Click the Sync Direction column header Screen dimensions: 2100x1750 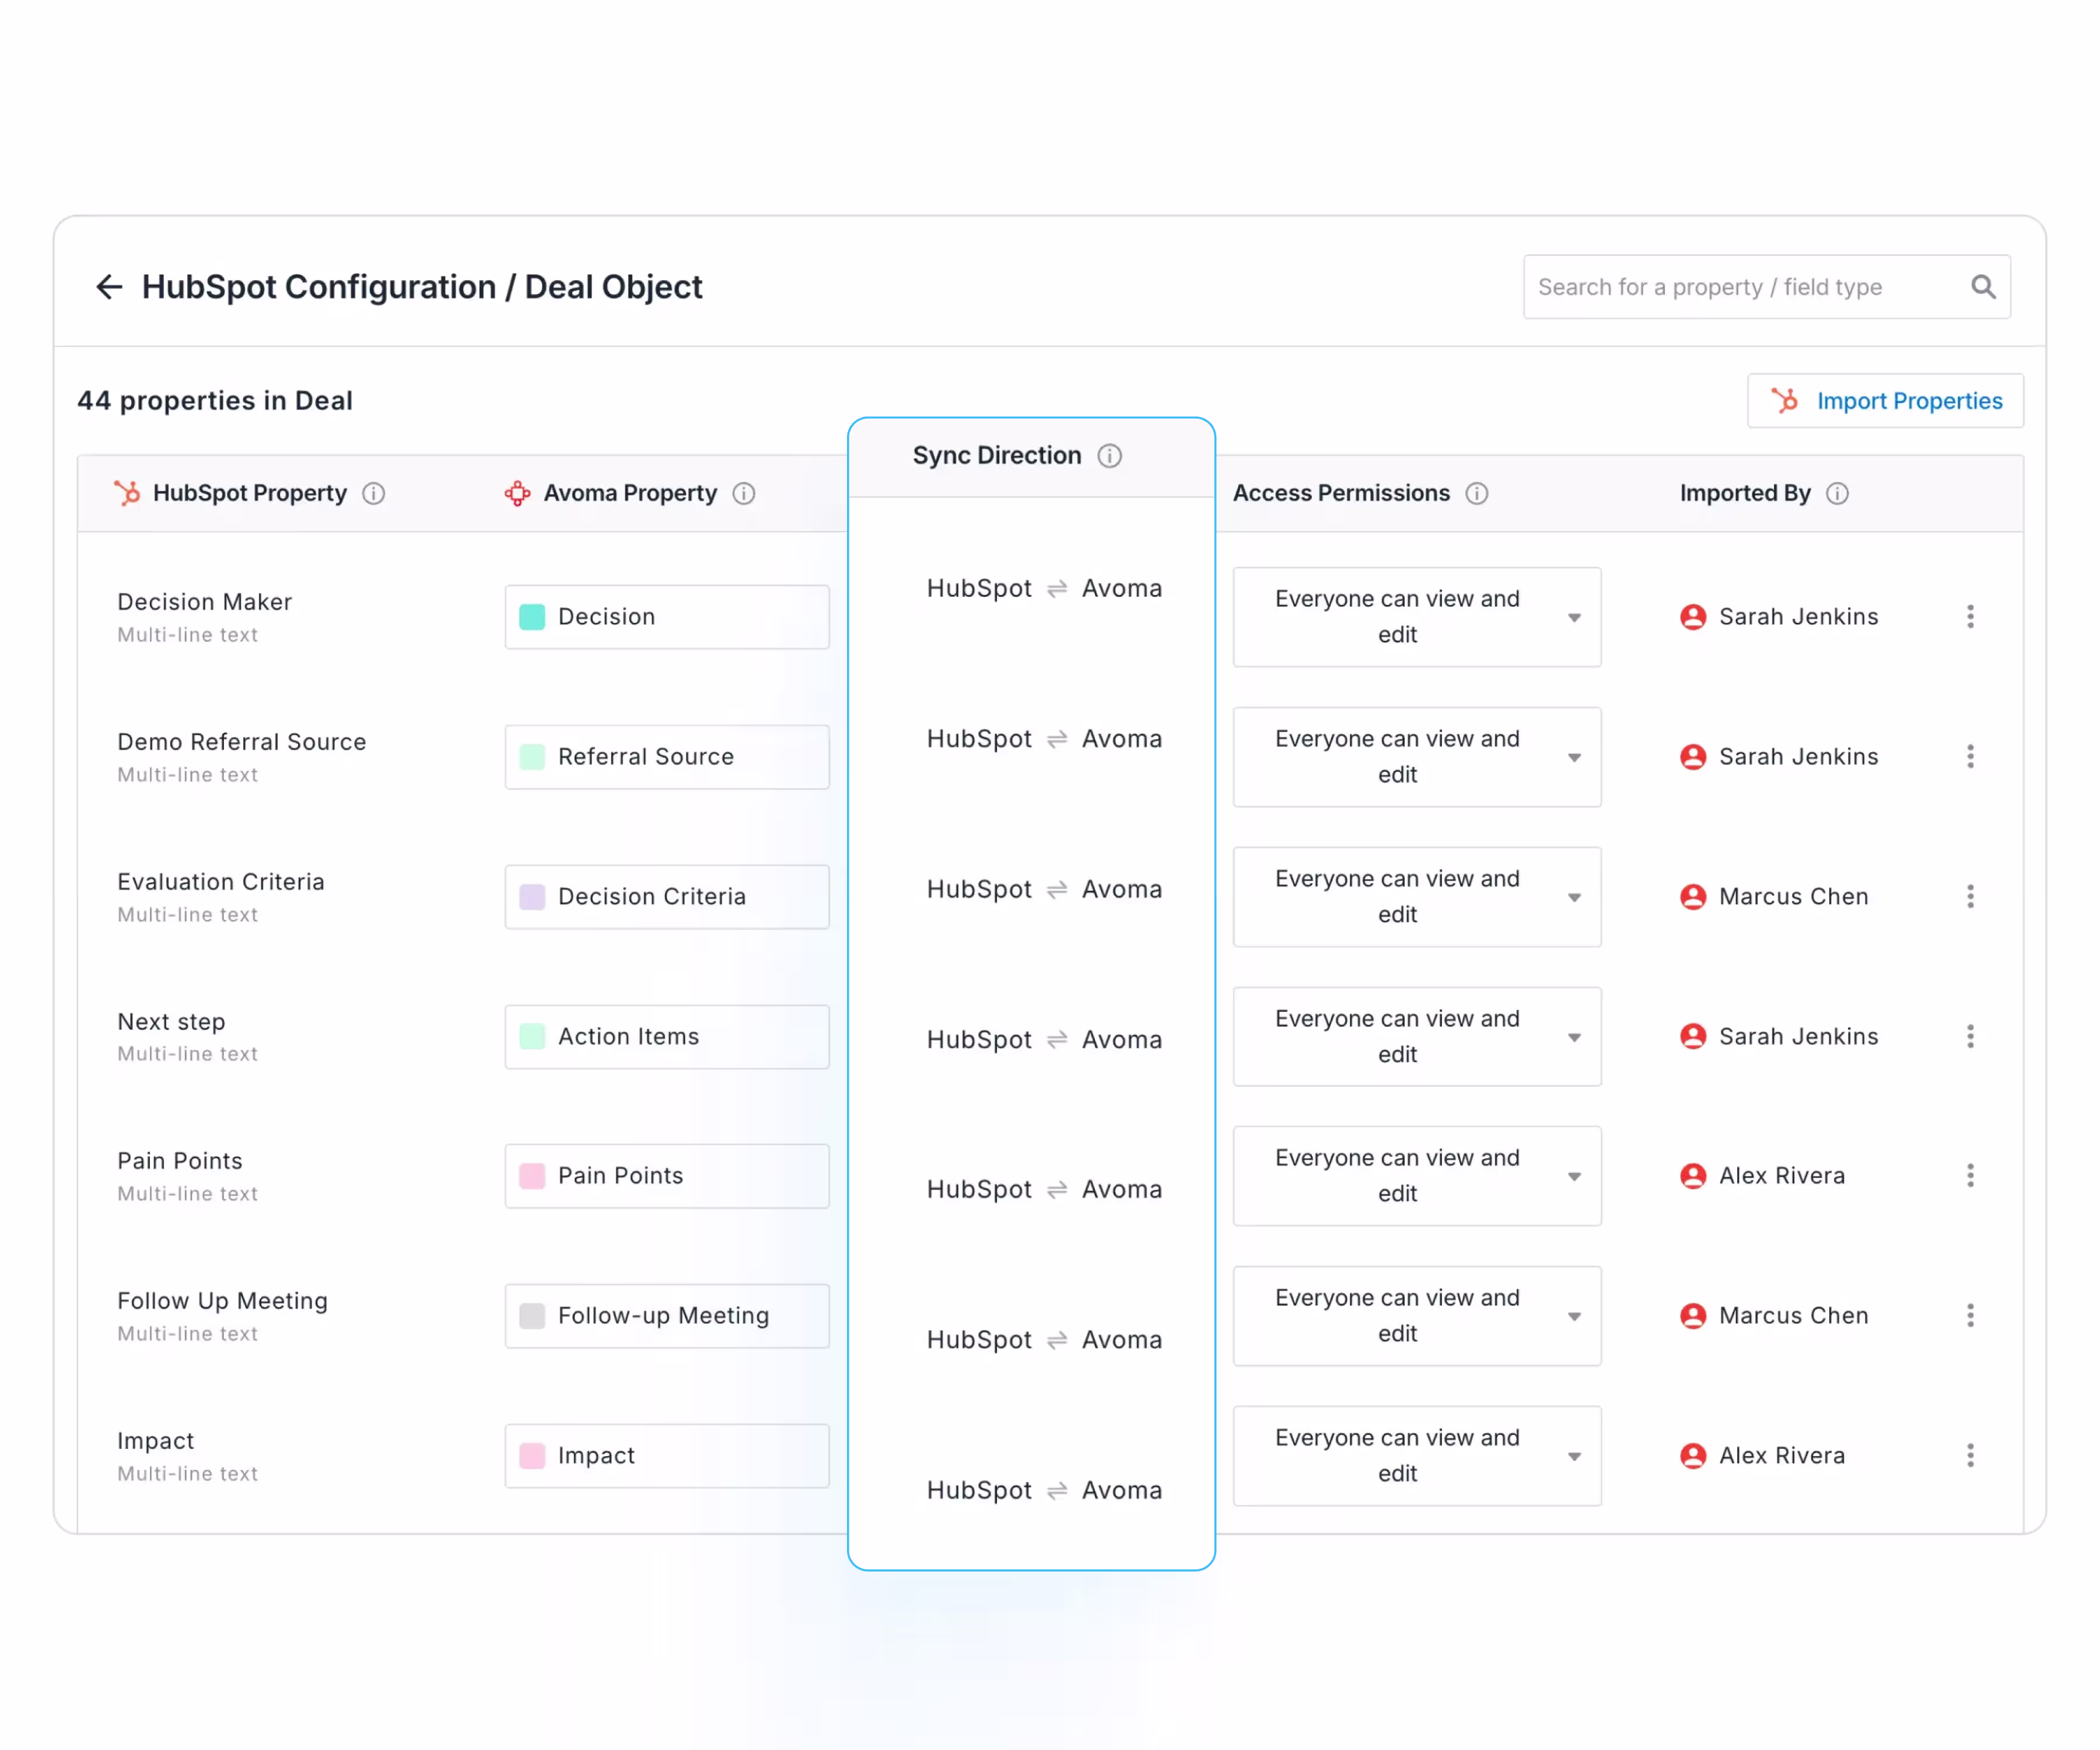(997, 456)
